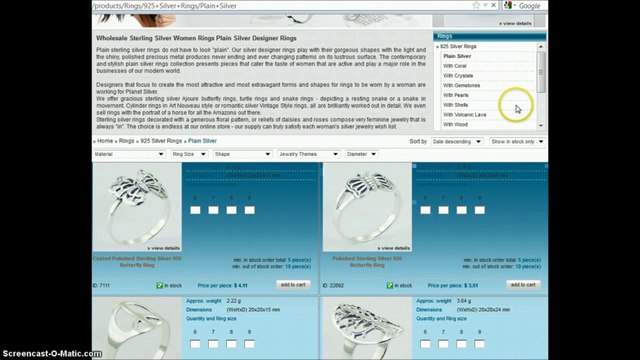Go to Home breadcrumb link
Image resolution: width=640 pixels, height=360 pixels.
pos(105,141)
